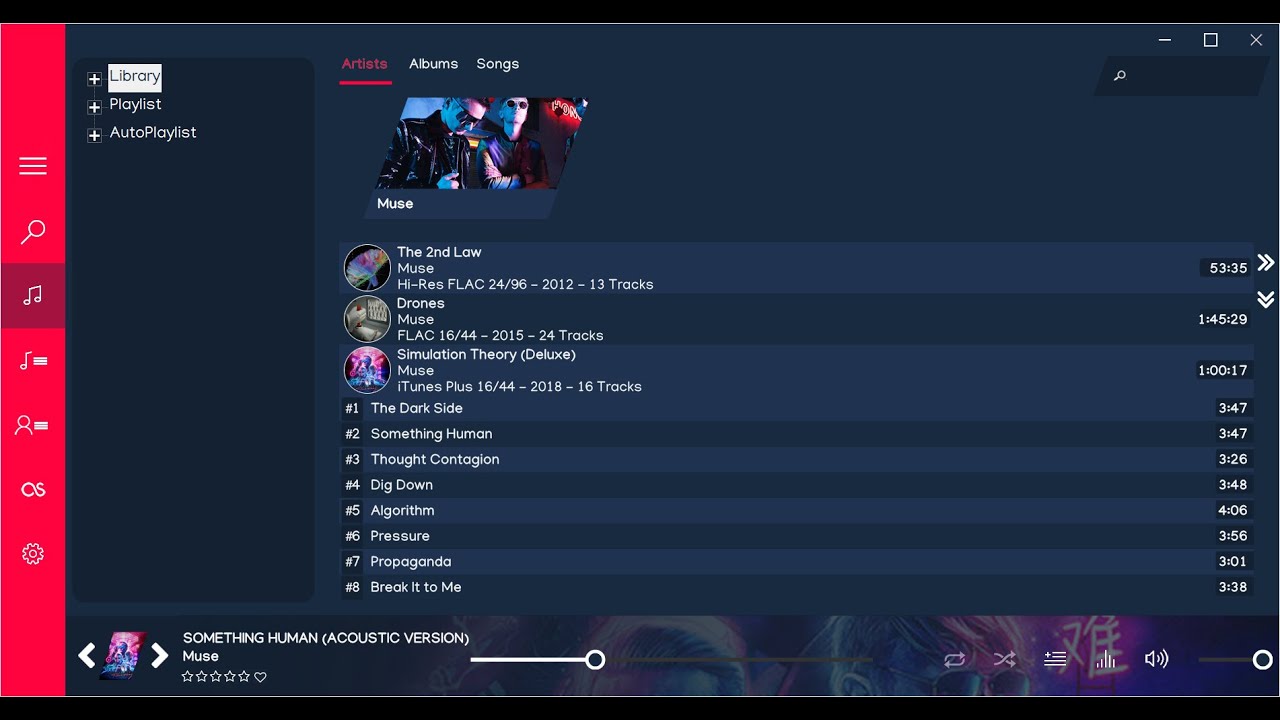The width and height of the screenshot is (1280, 720).
Task: Open the Drones album row
Action: pos(796,319)
